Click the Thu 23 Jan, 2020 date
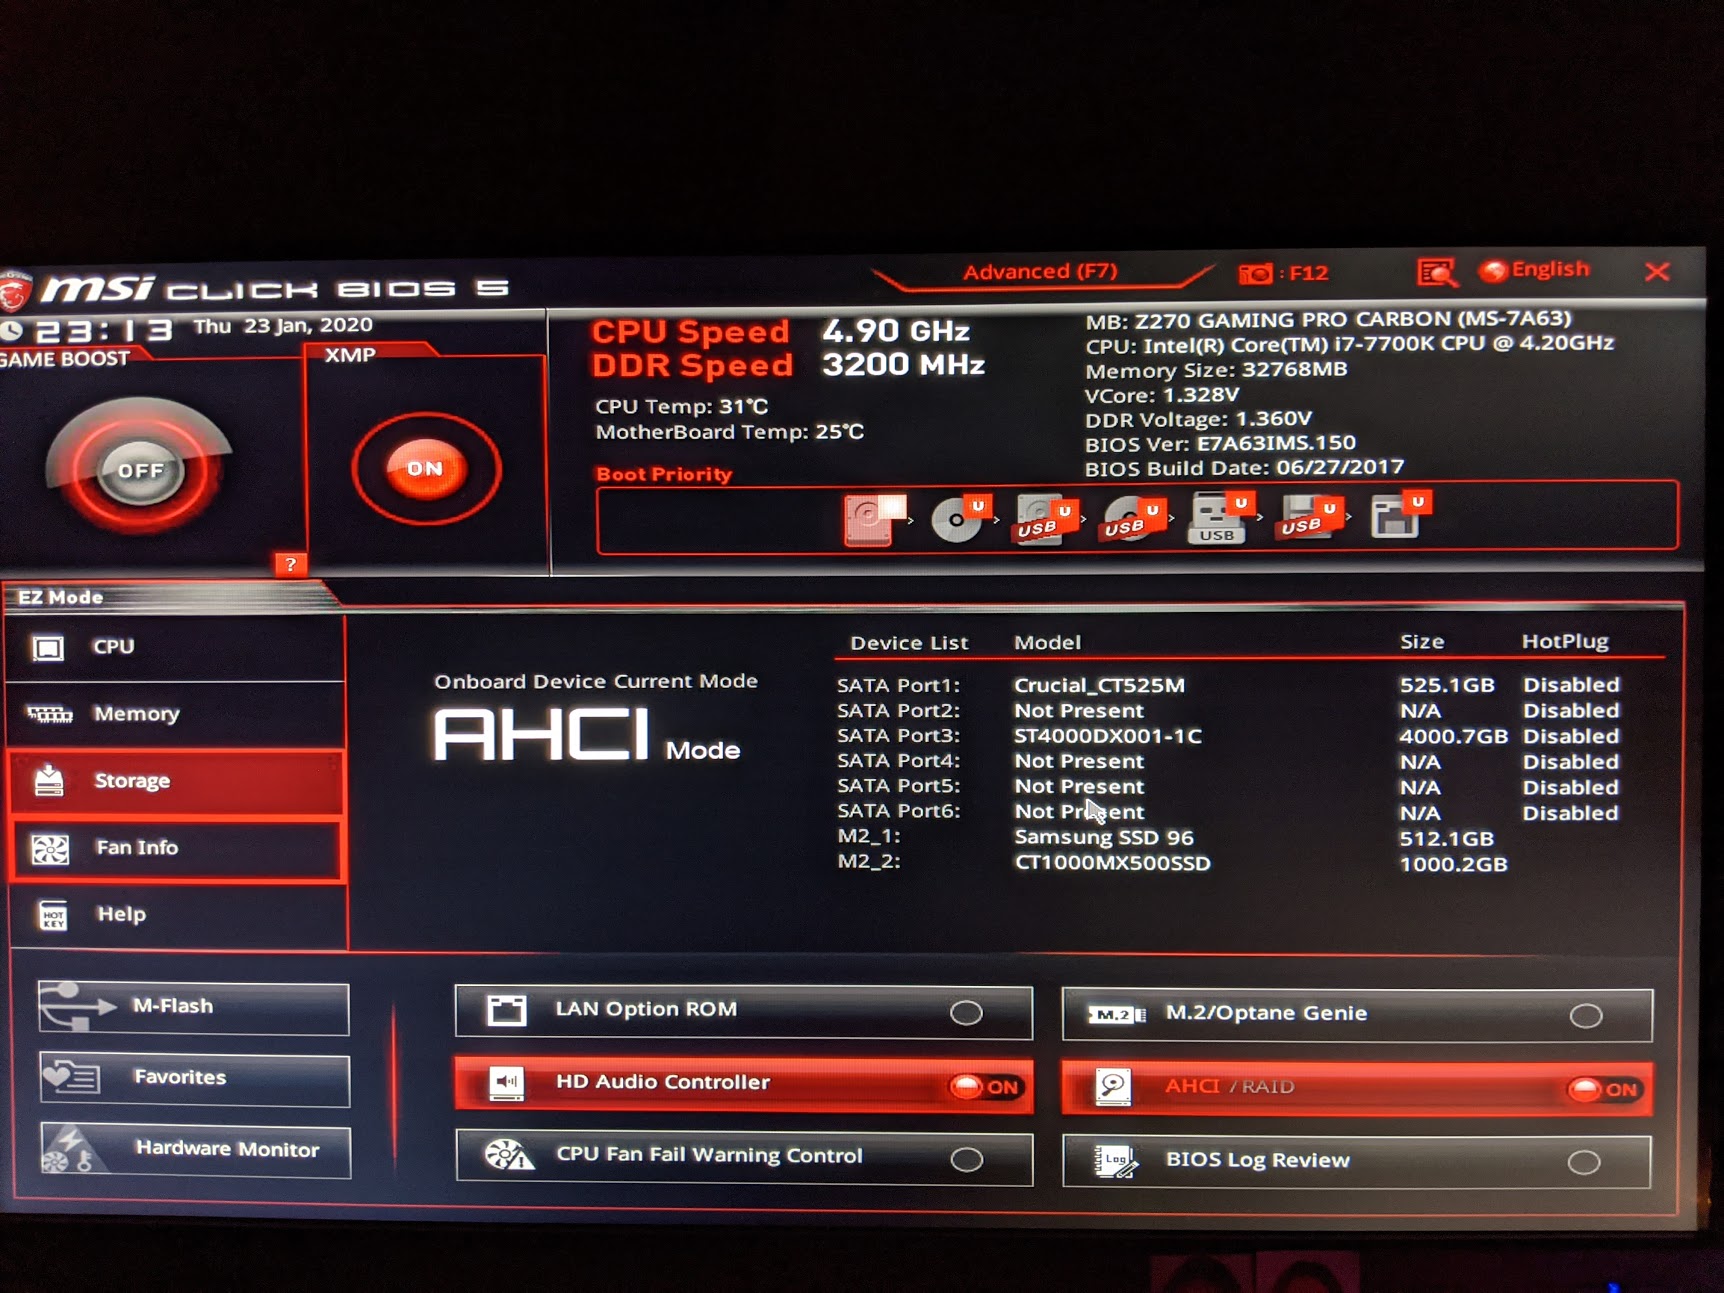 (283, 326)
